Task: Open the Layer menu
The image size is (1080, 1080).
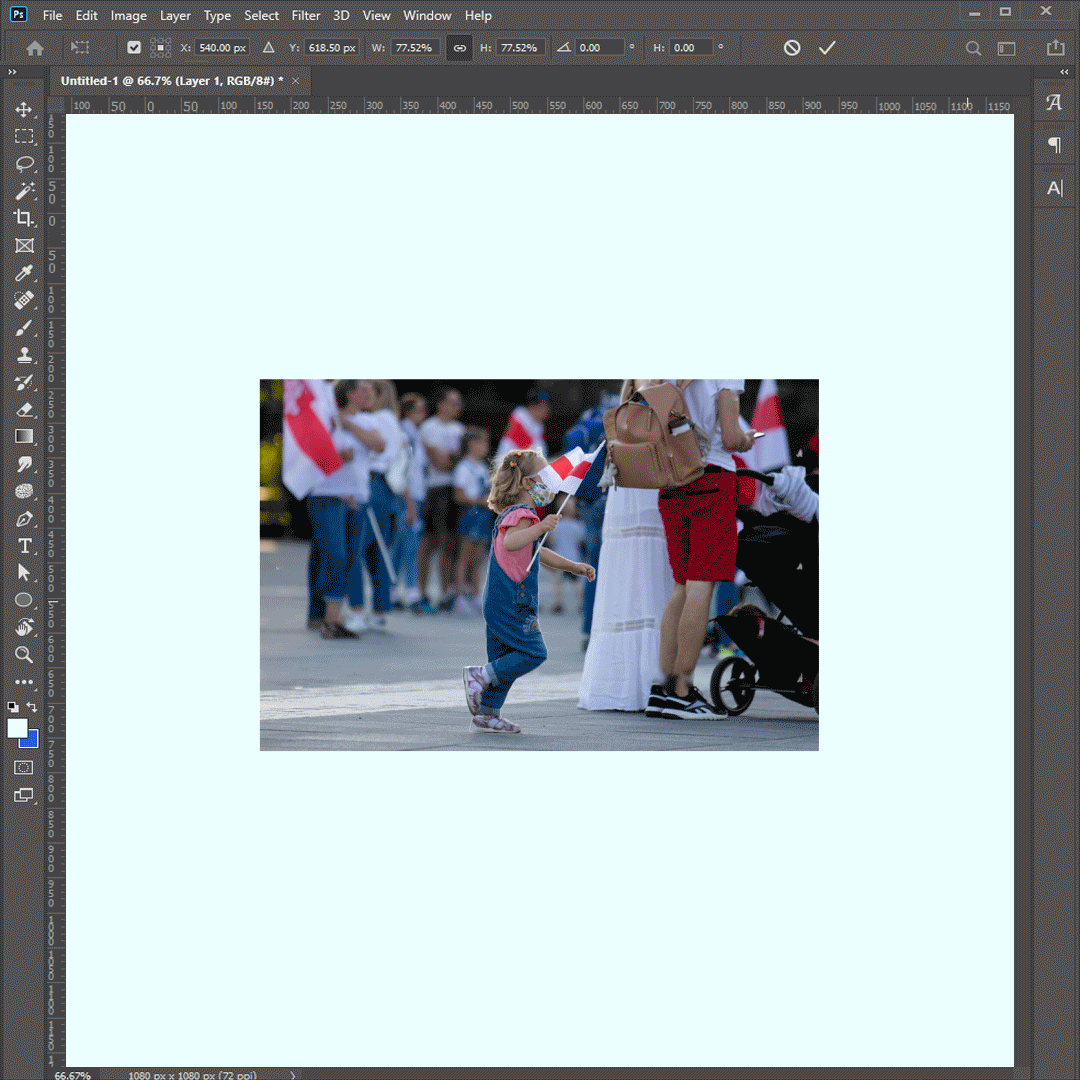Action: [175, 15]
